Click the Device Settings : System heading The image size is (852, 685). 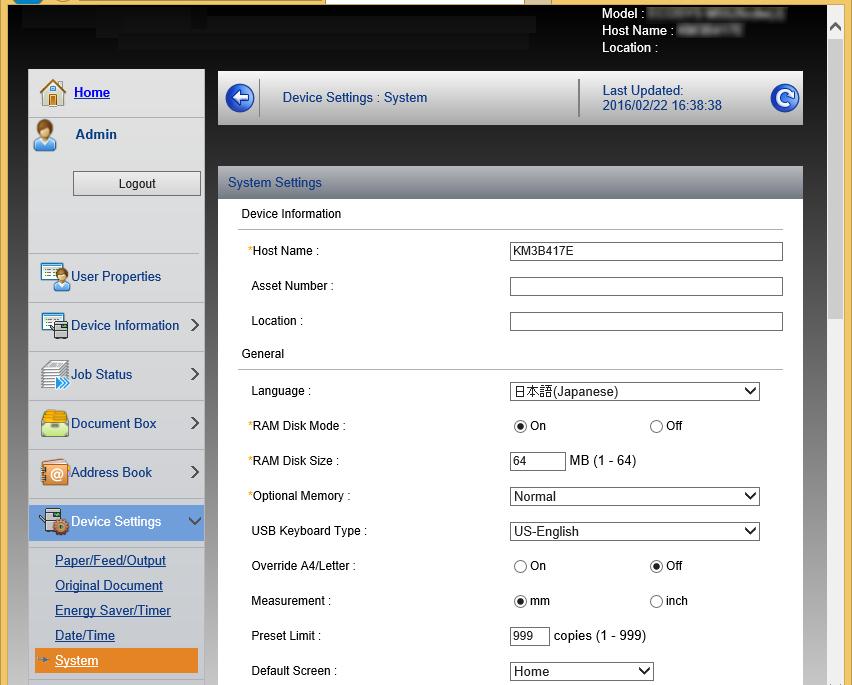355,97
